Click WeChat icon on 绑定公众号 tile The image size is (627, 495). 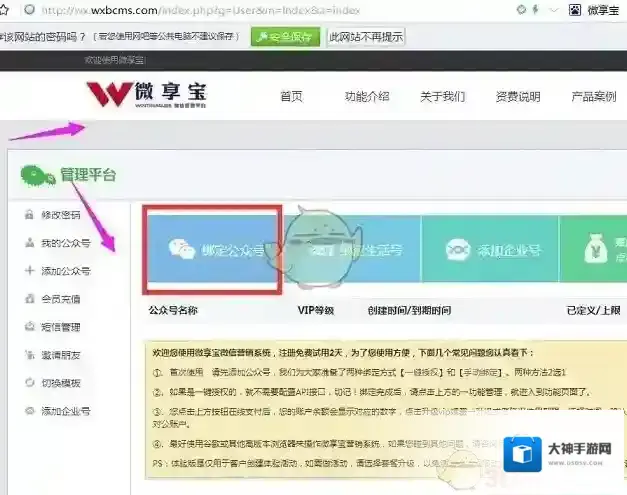pos(181,249)
